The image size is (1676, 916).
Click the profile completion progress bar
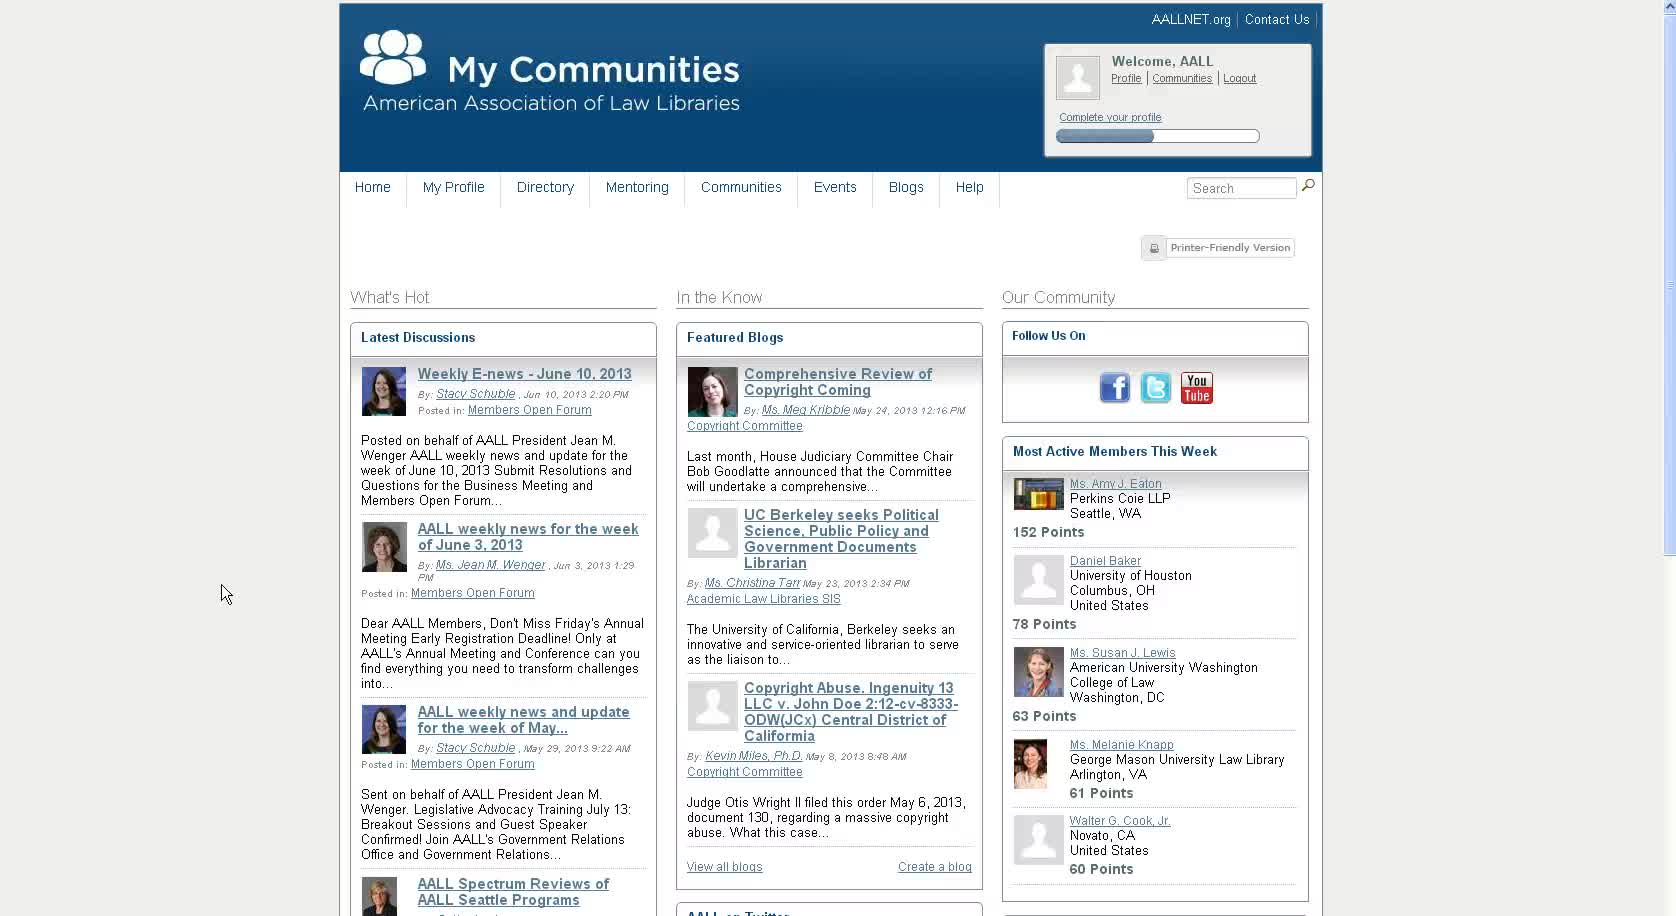[x=1158, y=136]
